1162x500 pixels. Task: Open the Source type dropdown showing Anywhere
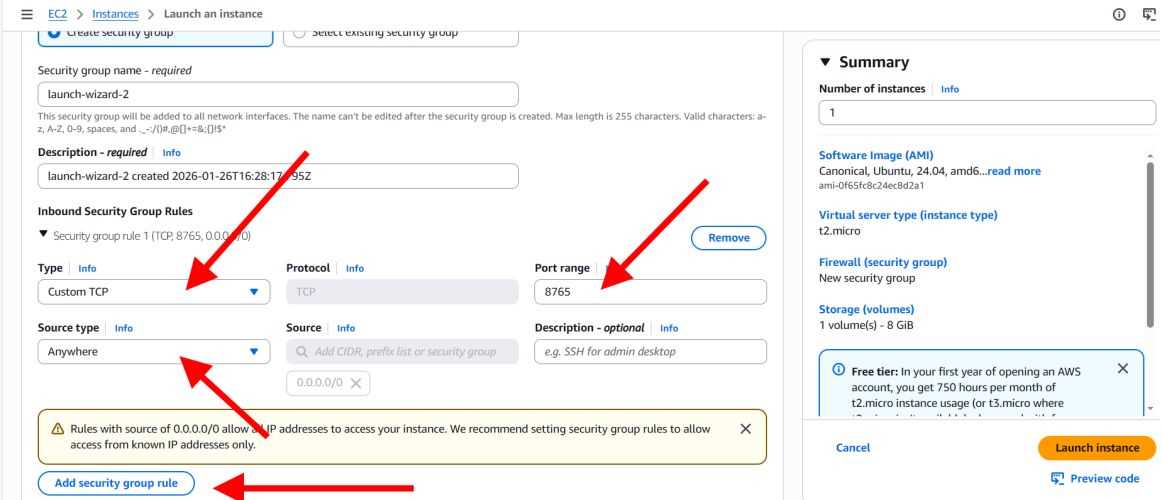(154, 352)
